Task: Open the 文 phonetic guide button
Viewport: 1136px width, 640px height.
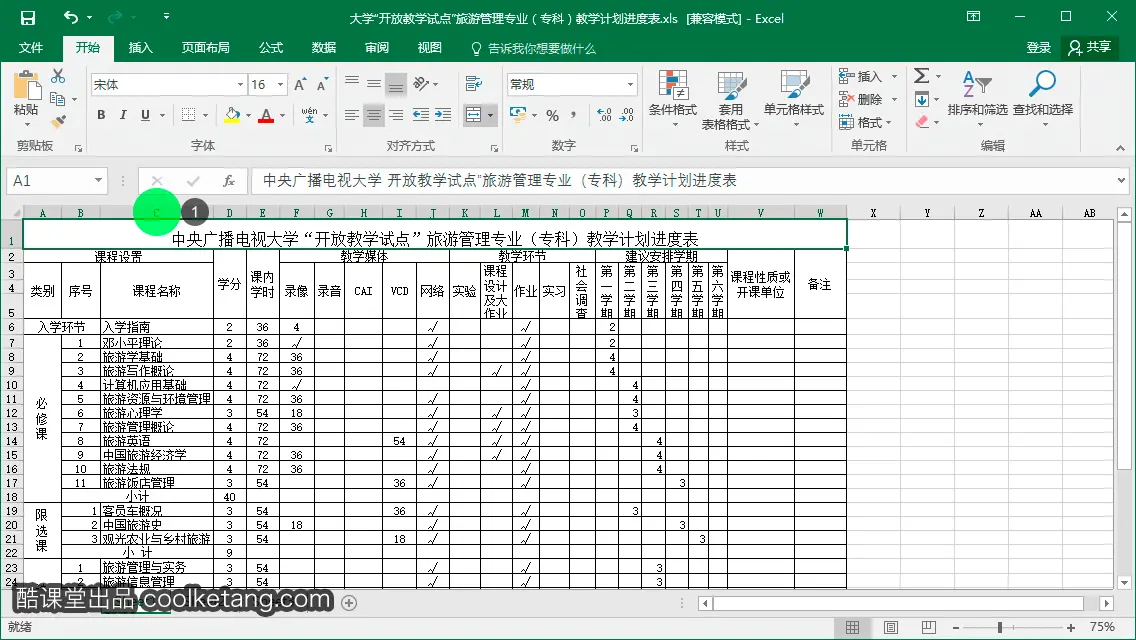Action: coord(309,115)
